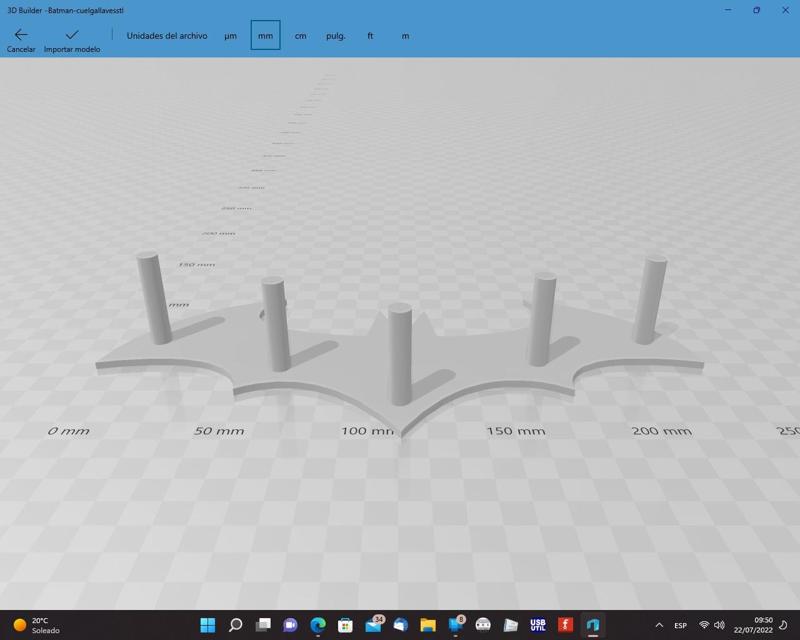
Task: Open File Explorer from taskbar
Action: click(428, 625)
